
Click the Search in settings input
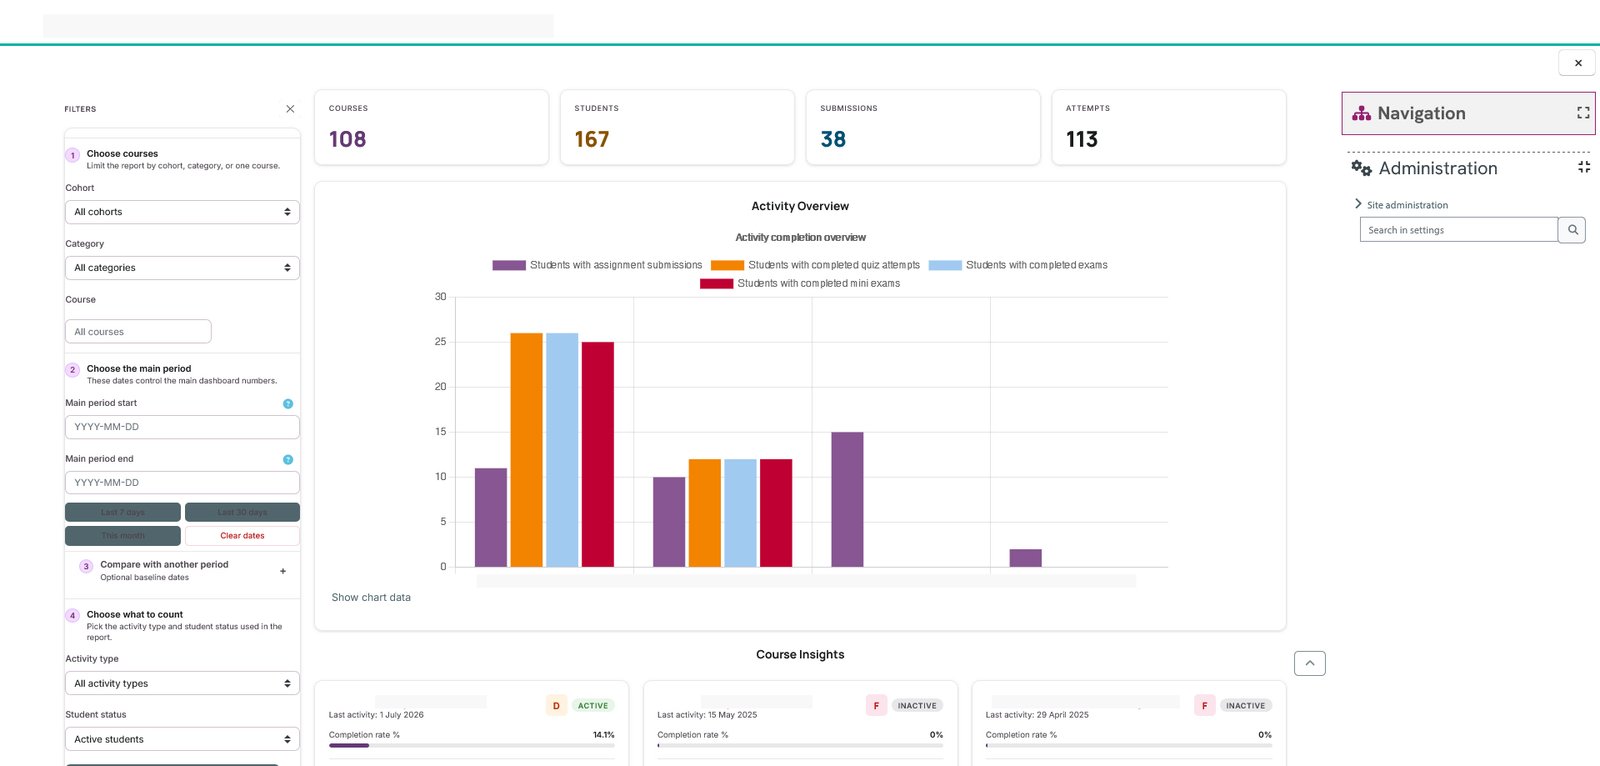pyautogui.click(x=1459, y=230)
